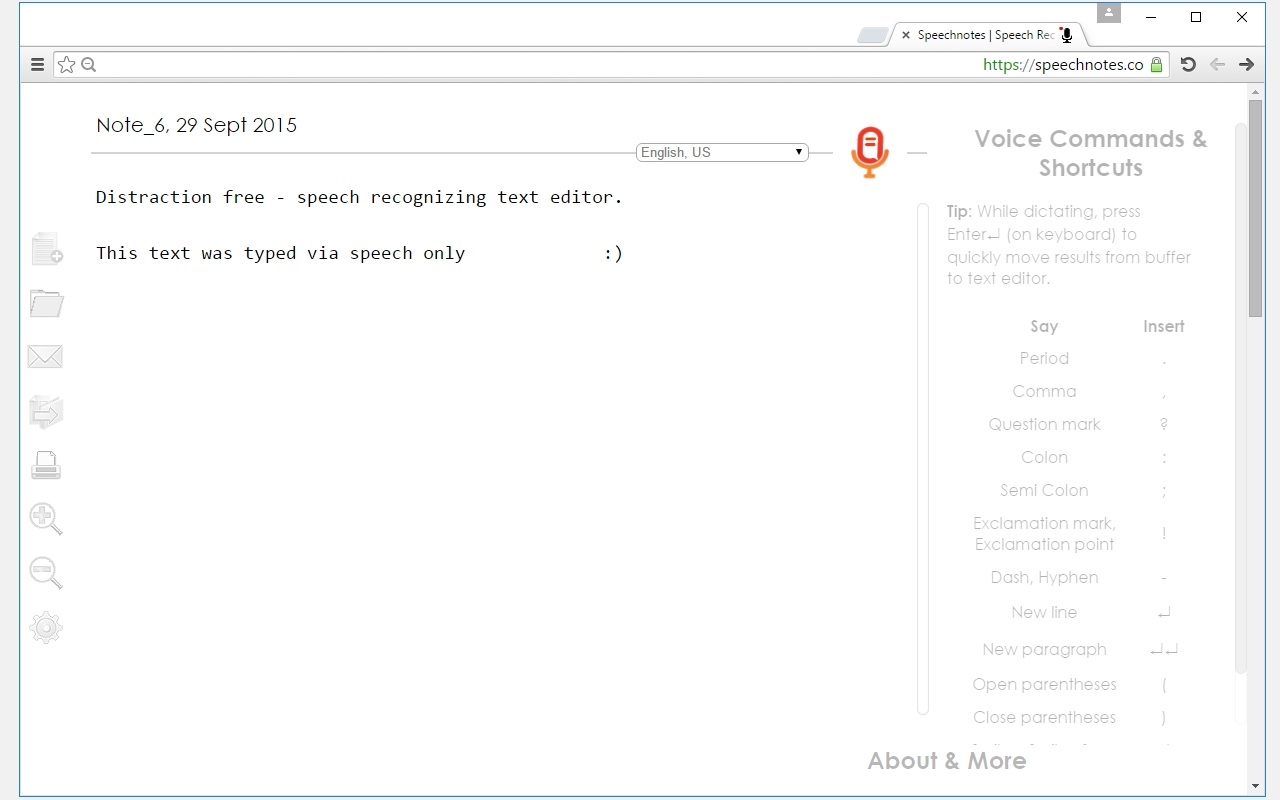Go forward with browser arrow

click(1246, 65)
